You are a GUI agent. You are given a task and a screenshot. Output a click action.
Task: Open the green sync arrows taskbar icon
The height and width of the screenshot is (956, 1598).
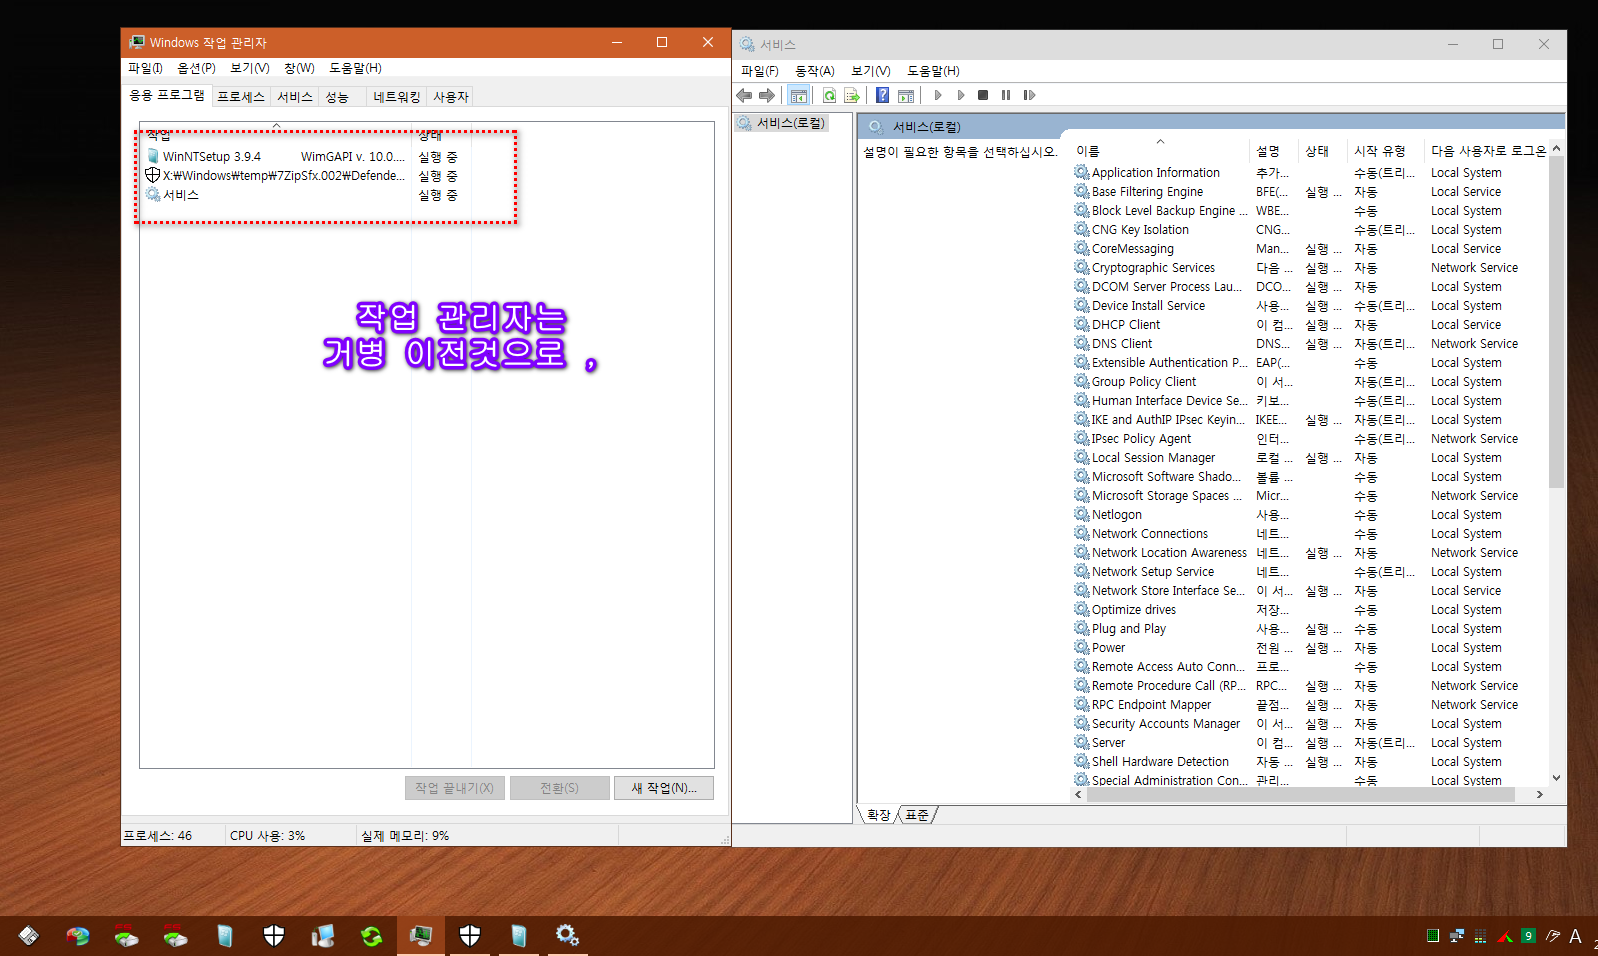pos(372,936)
